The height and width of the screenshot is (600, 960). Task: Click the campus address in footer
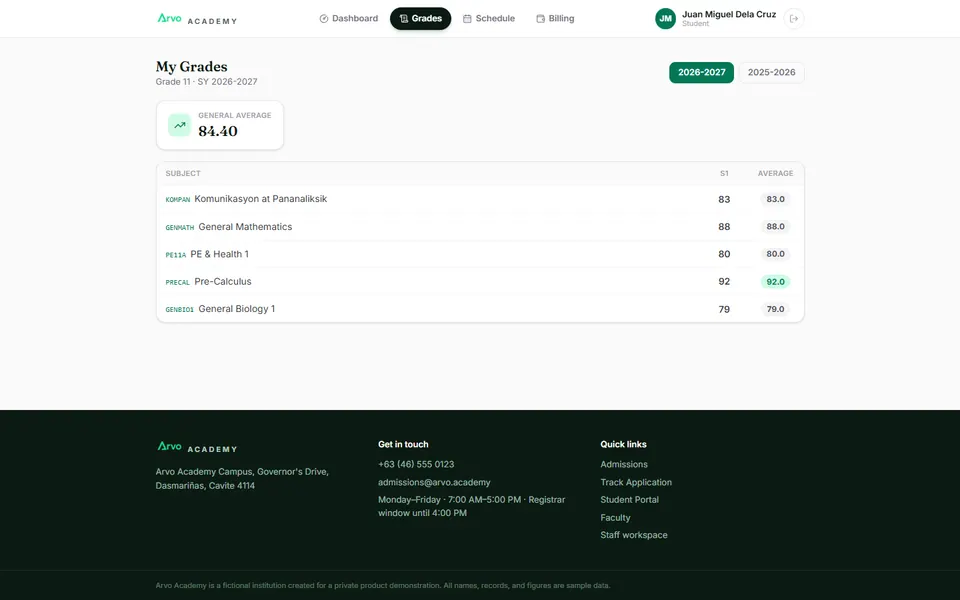242,479
